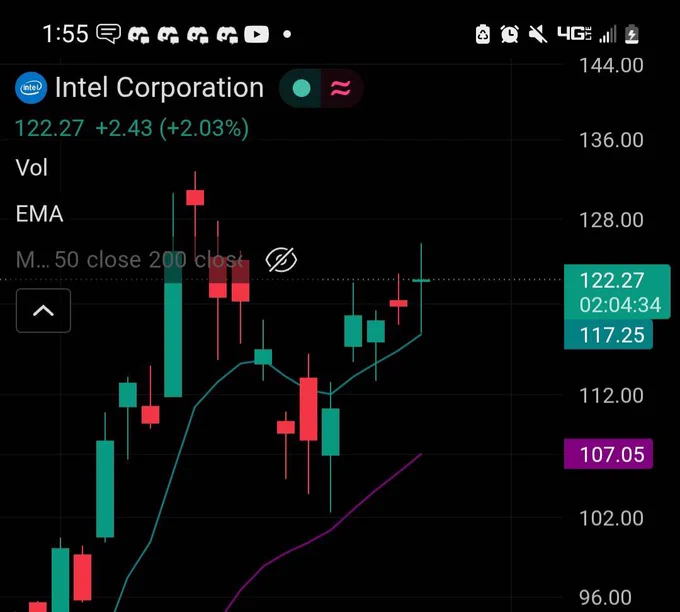The height and width of the screenshot is (612, 680).
Task: Tap the battery charging icon
Action: [632, 34]
